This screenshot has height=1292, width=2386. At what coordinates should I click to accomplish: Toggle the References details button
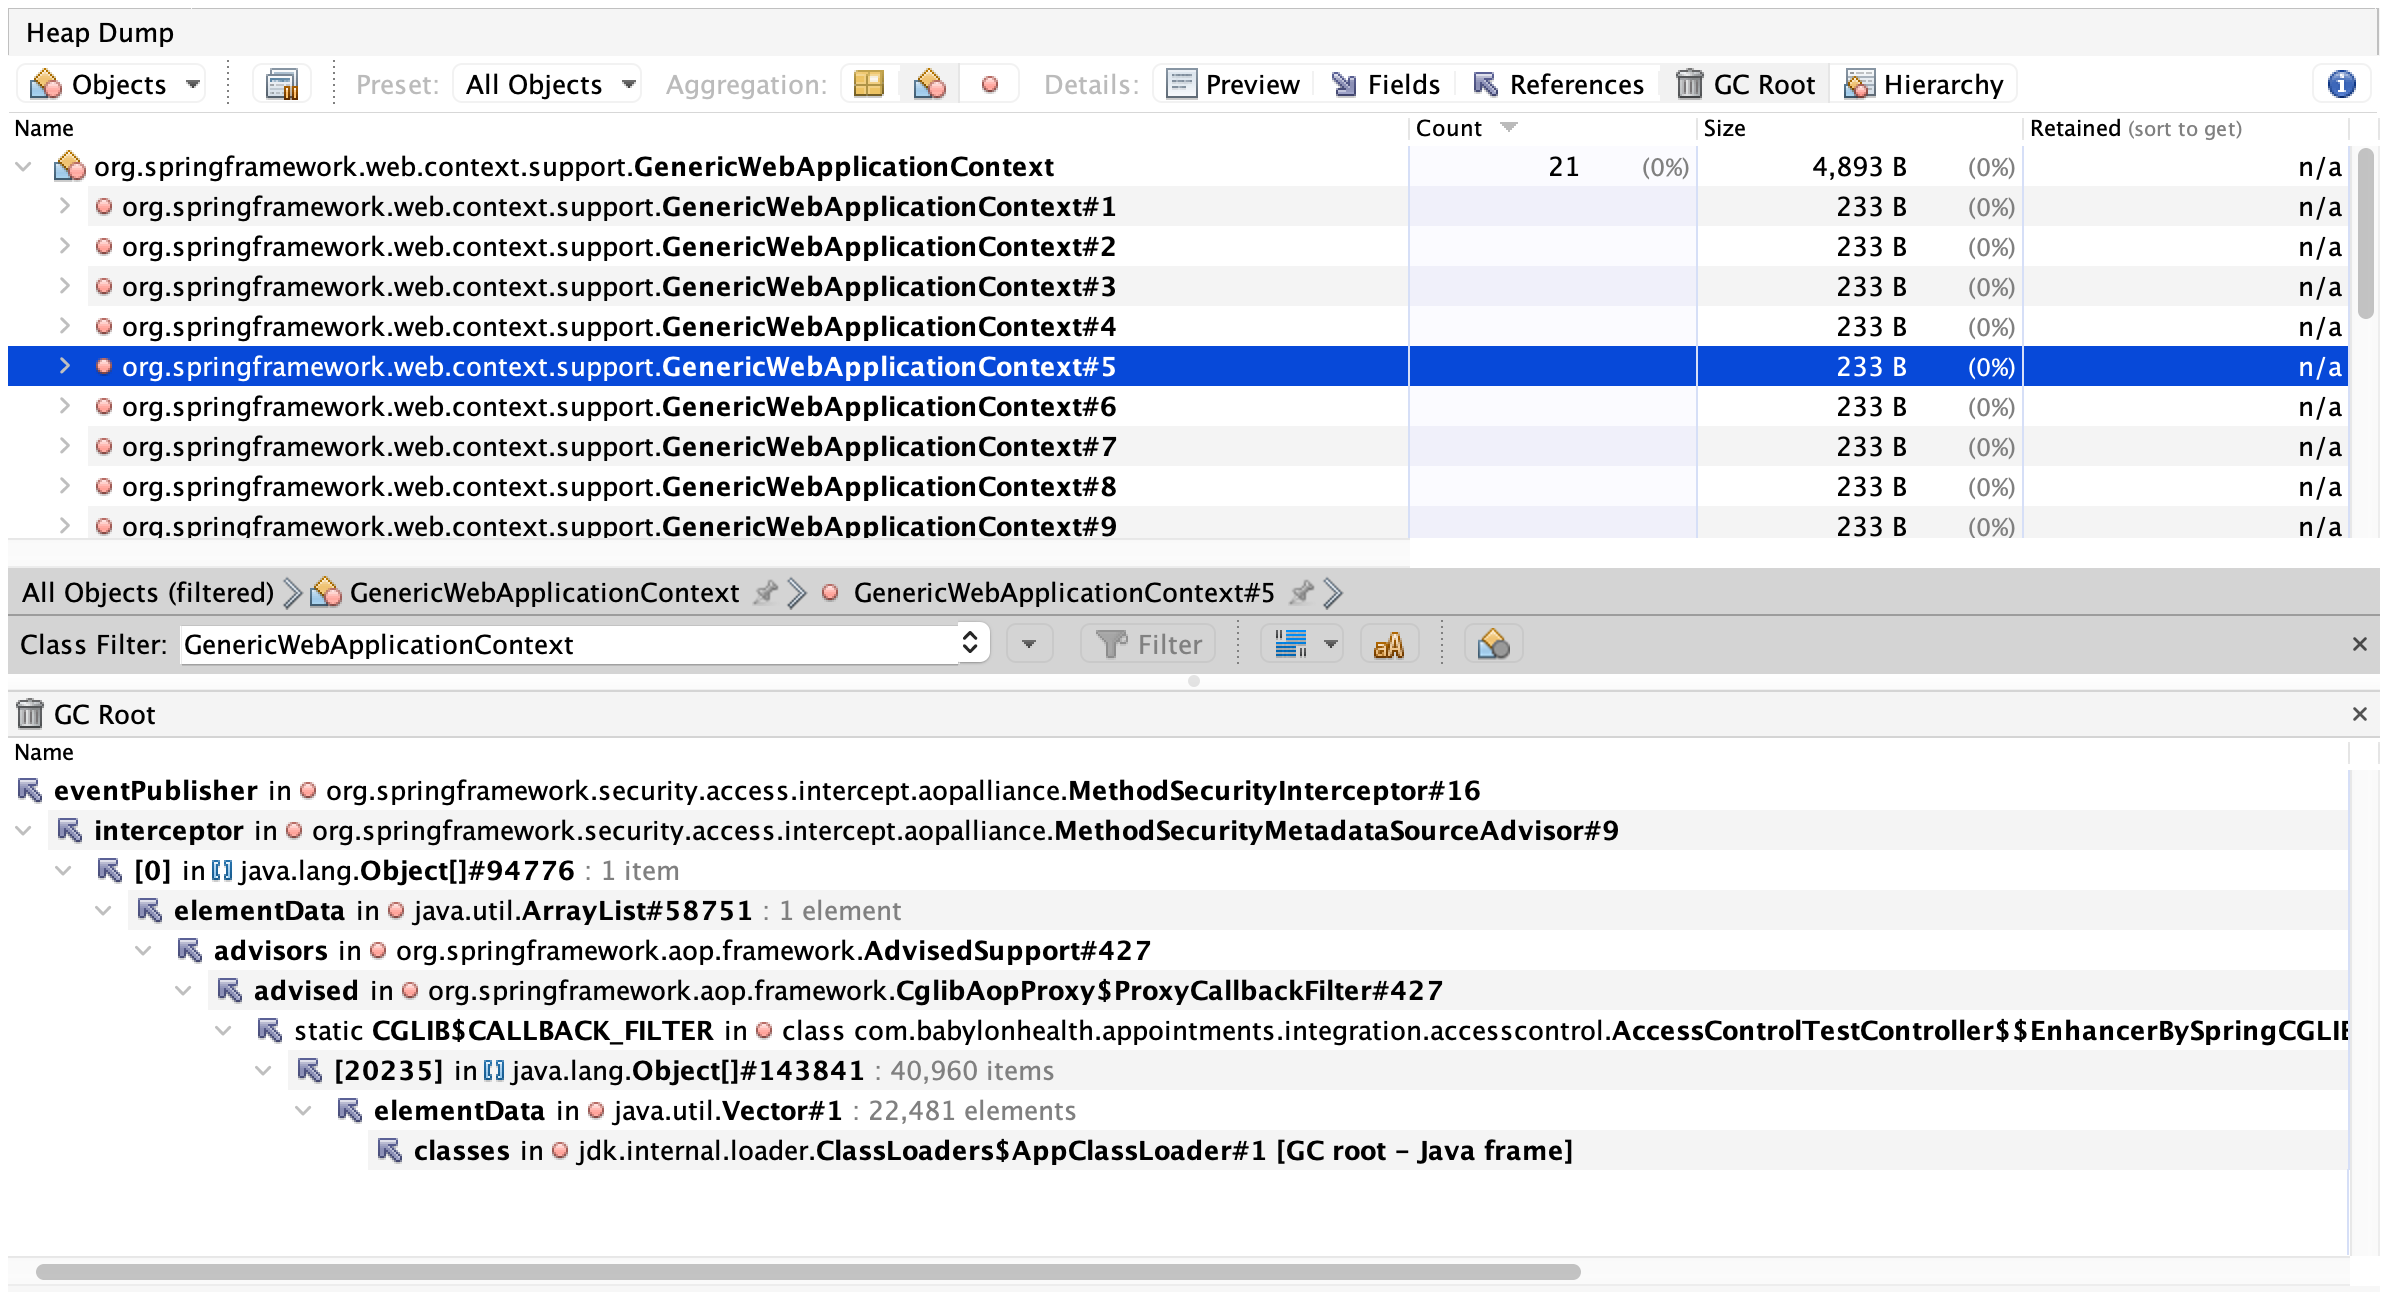[1558, 84]
